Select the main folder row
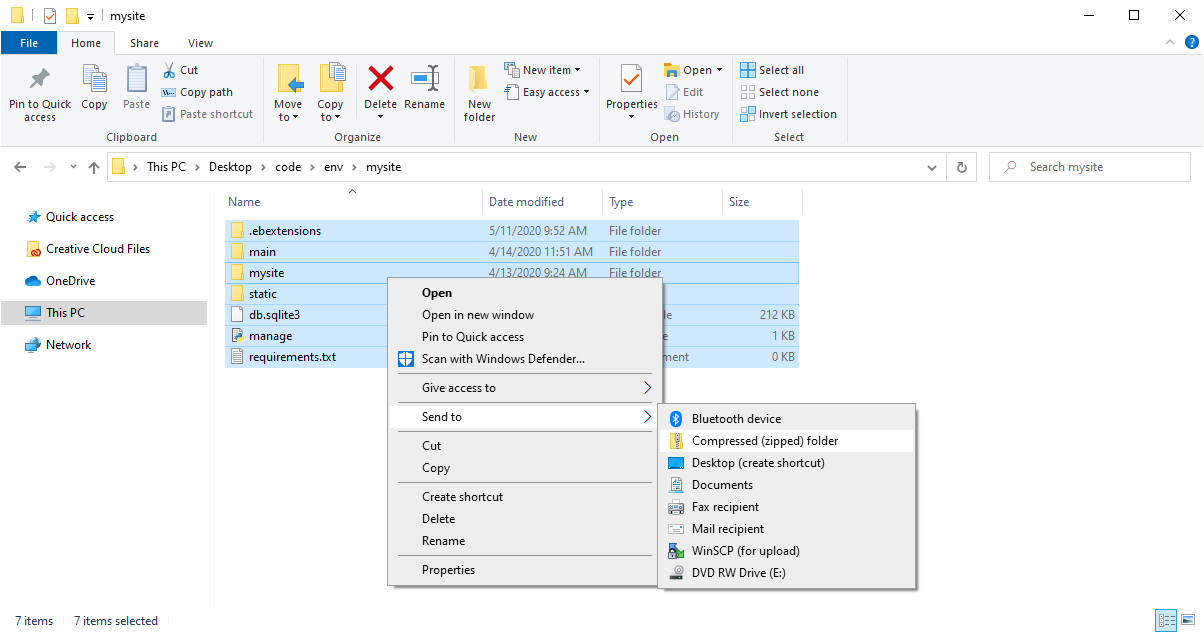Image resolution: width=1204 pixels, height=633 pixels. tap(512, 252)
